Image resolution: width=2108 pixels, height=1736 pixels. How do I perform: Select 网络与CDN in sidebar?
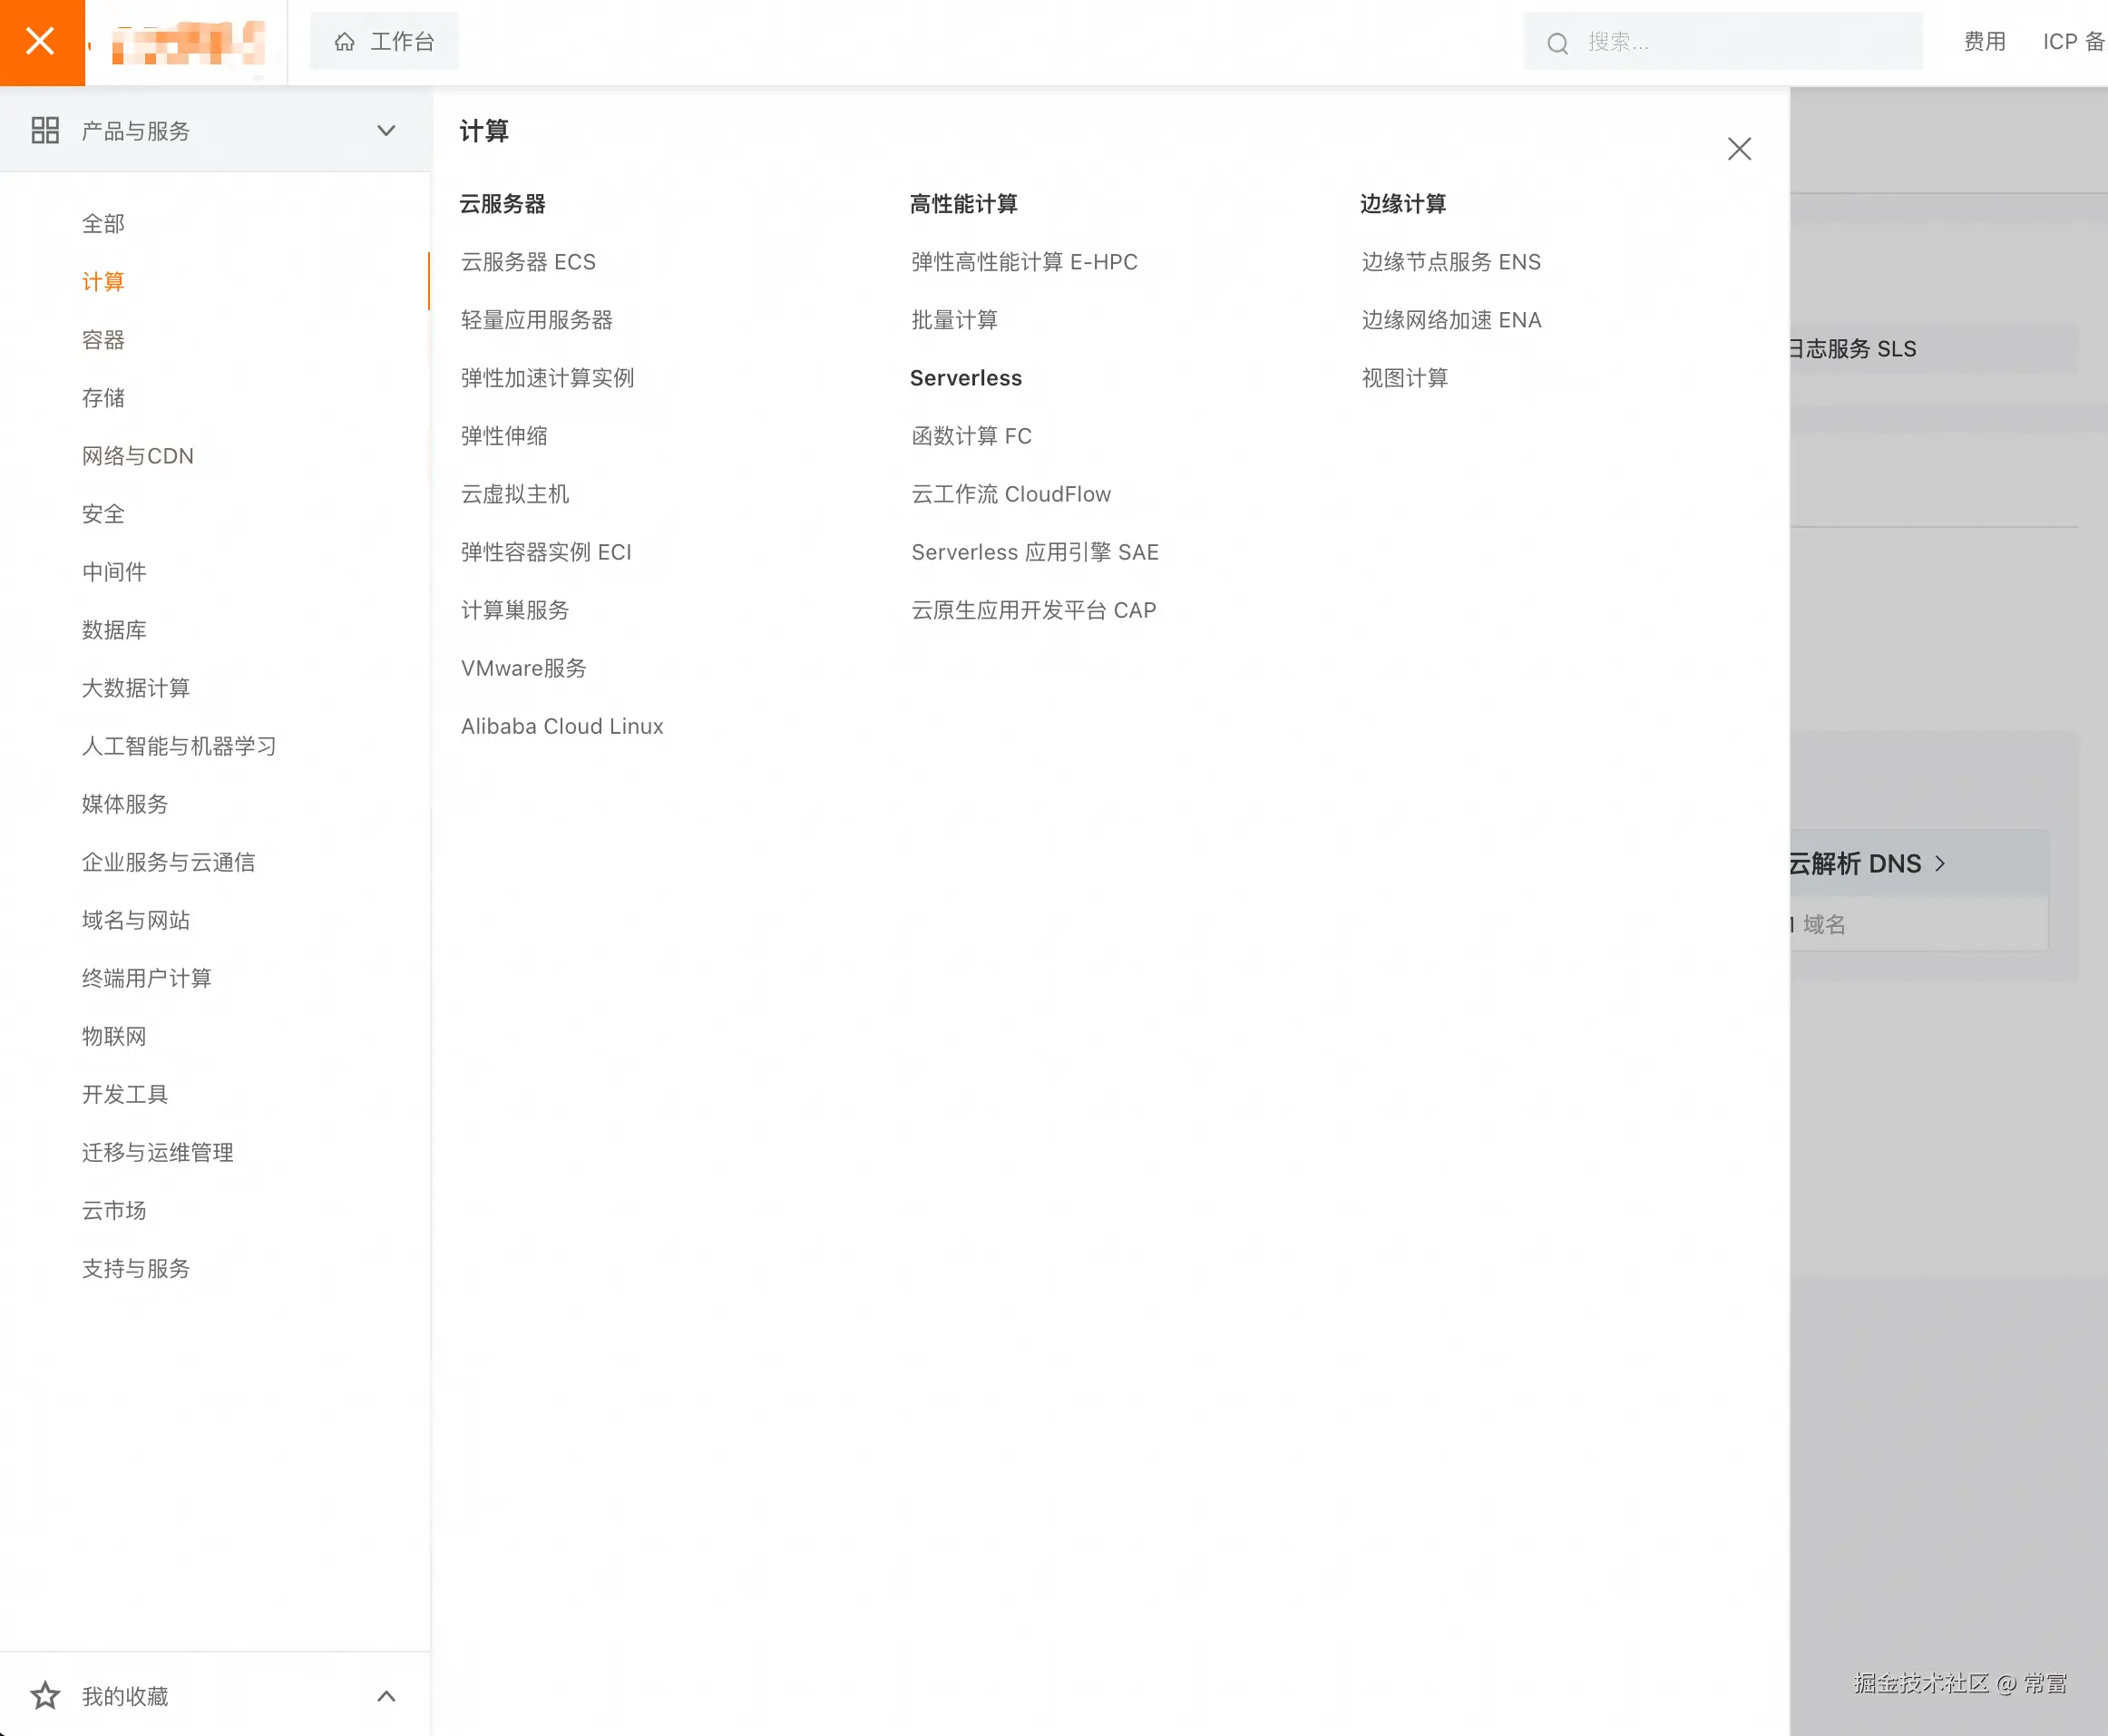tap(138, 456)
